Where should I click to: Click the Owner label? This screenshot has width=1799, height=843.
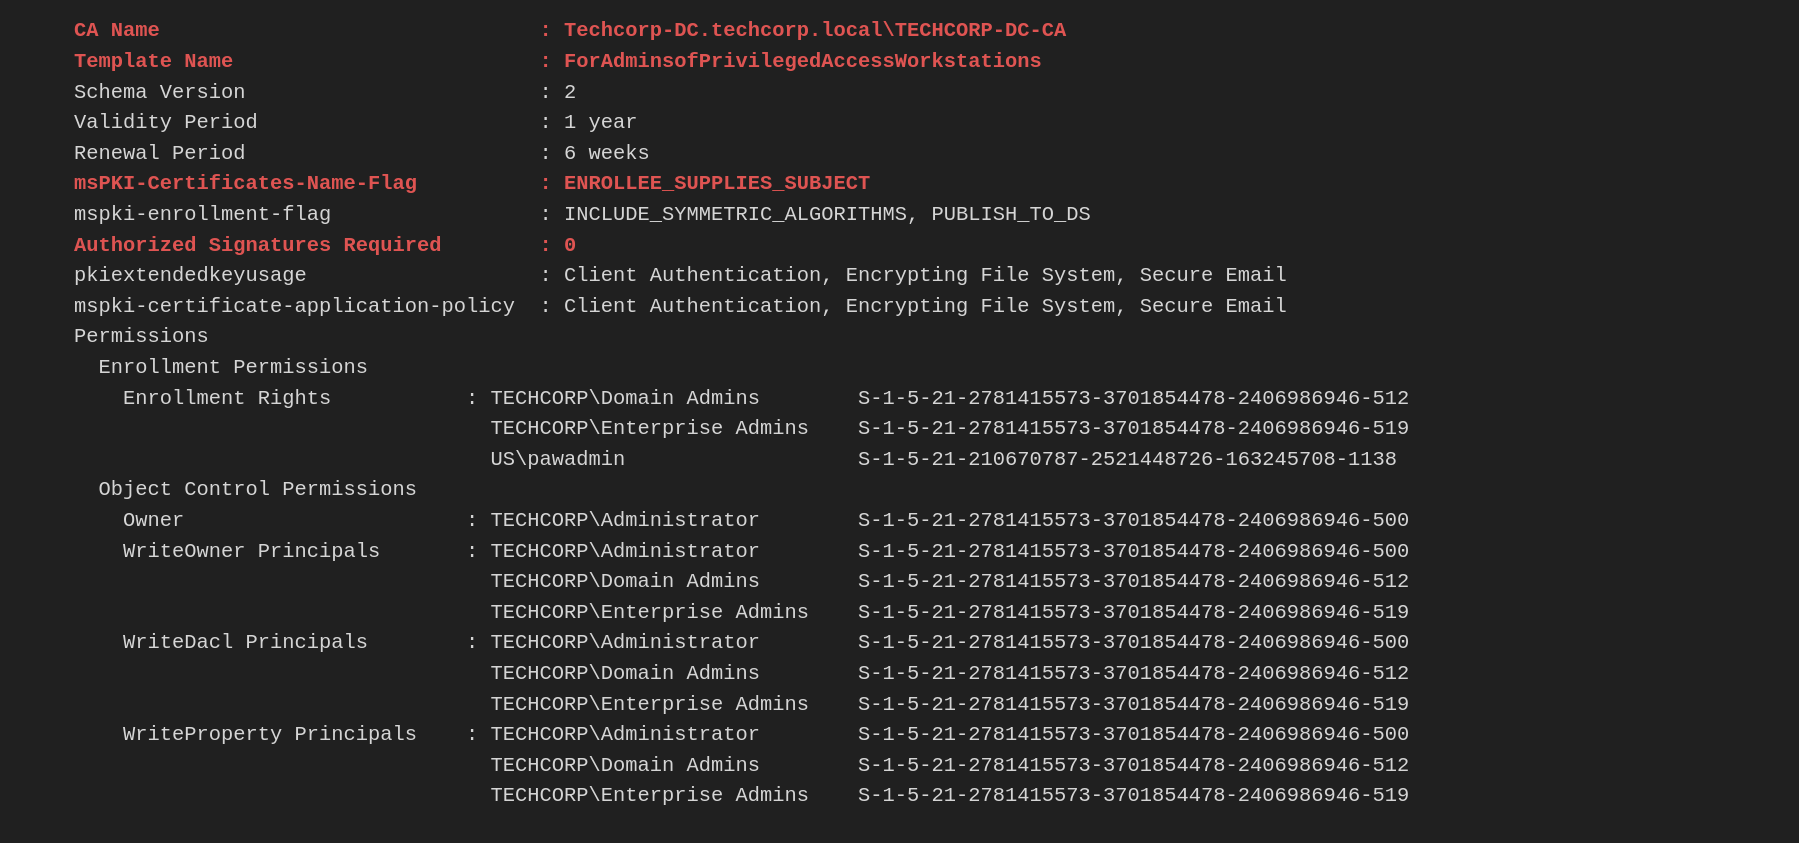[x=153, y=520]
